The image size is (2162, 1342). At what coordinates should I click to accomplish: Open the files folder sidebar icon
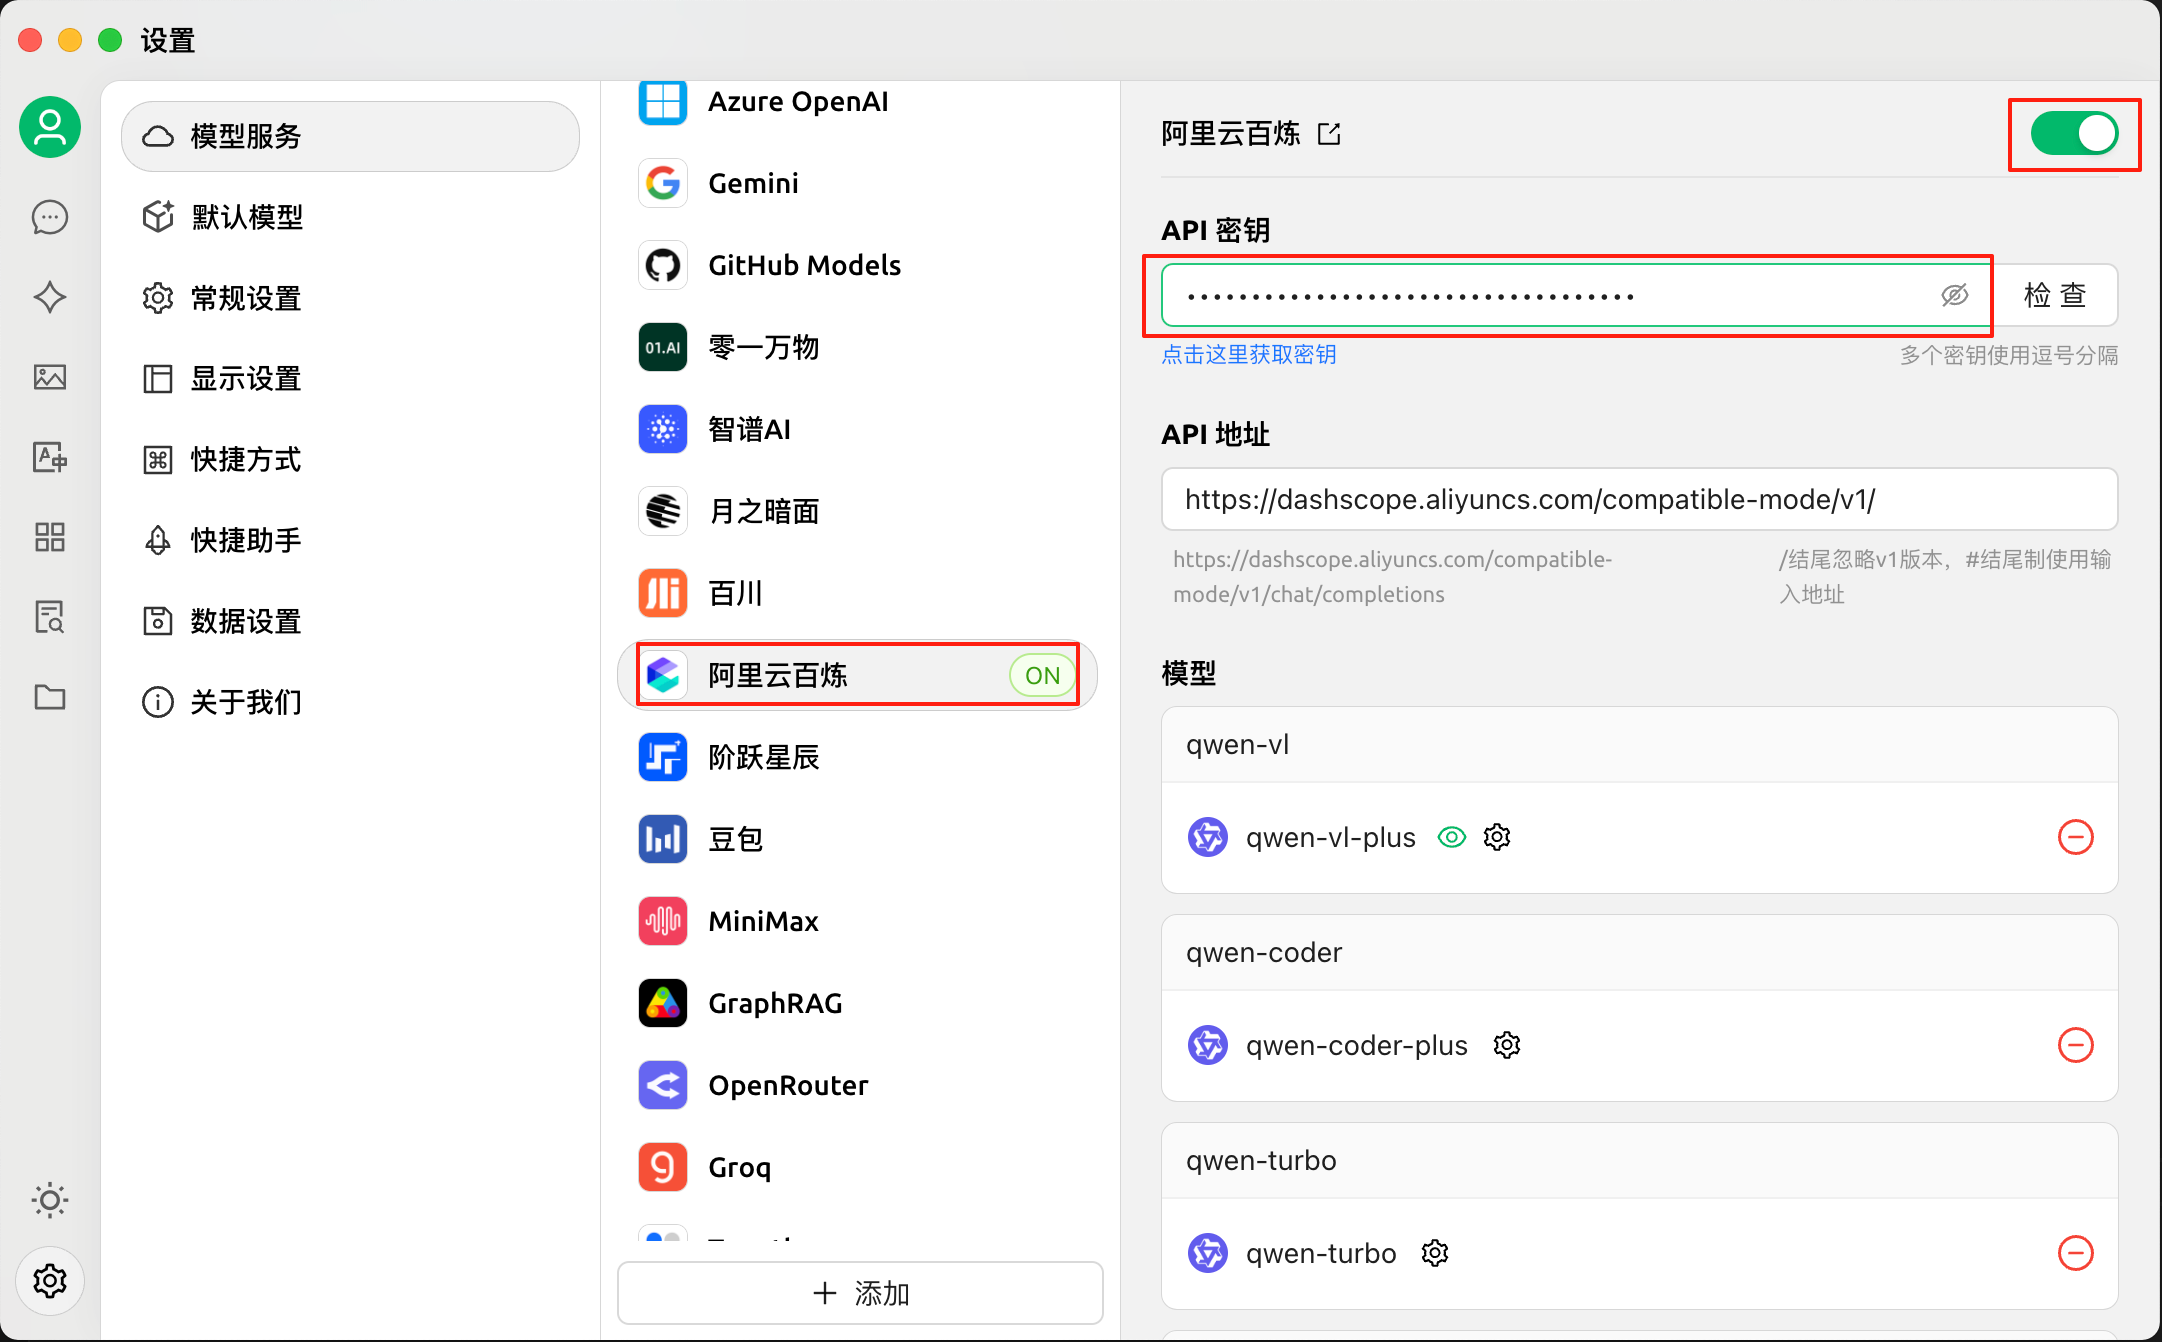[50, 697]
